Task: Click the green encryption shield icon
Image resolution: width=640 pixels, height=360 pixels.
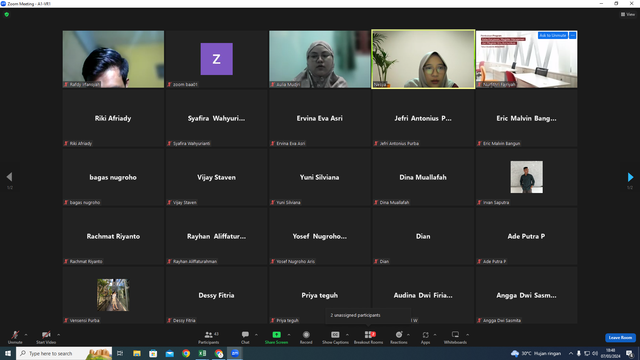Action: 7,14
